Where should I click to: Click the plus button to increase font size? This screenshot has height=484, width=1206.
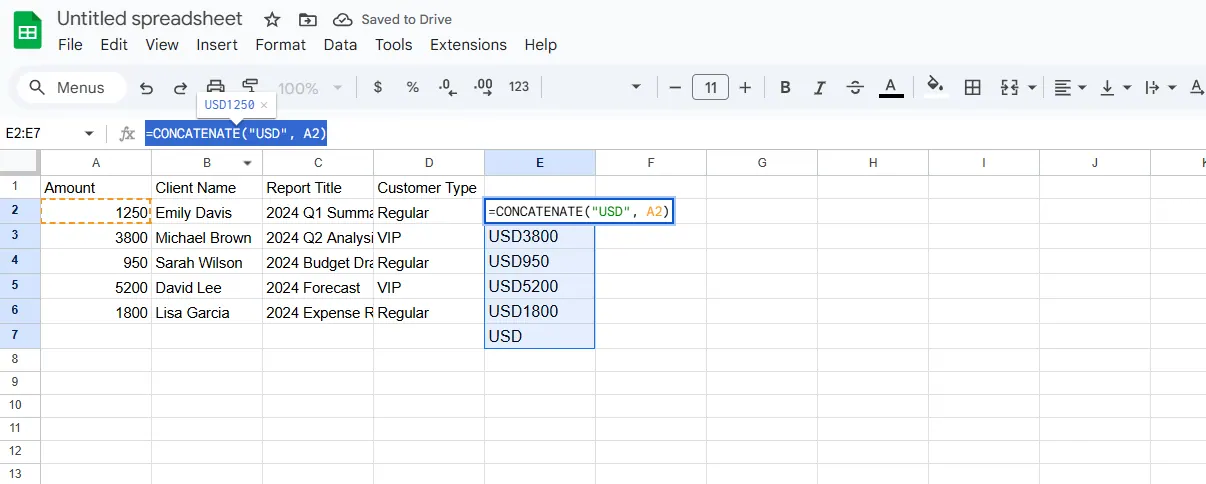point(745,88)
